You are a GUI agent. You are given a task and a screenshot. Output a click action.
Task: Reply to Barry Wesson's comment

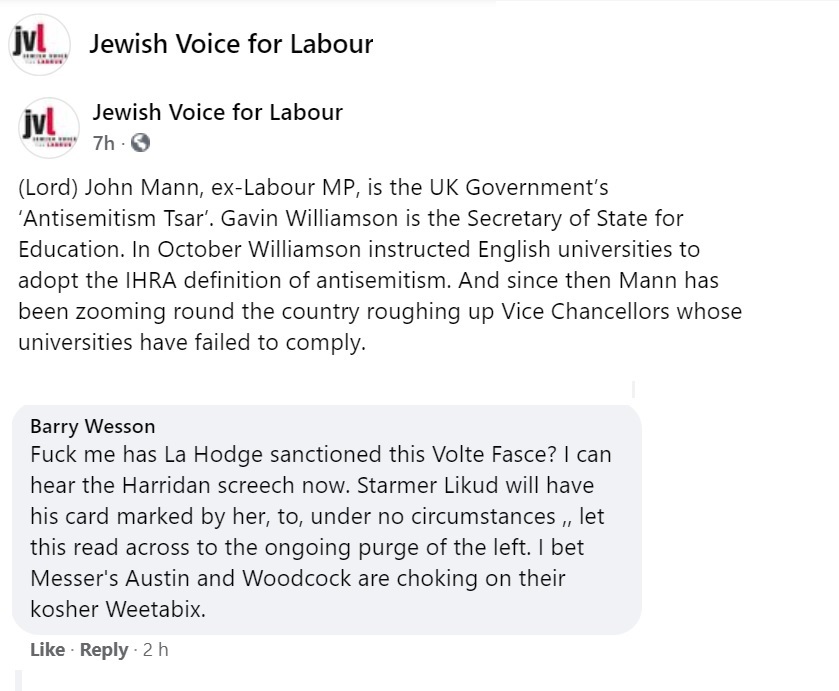[x=104, y=650]
